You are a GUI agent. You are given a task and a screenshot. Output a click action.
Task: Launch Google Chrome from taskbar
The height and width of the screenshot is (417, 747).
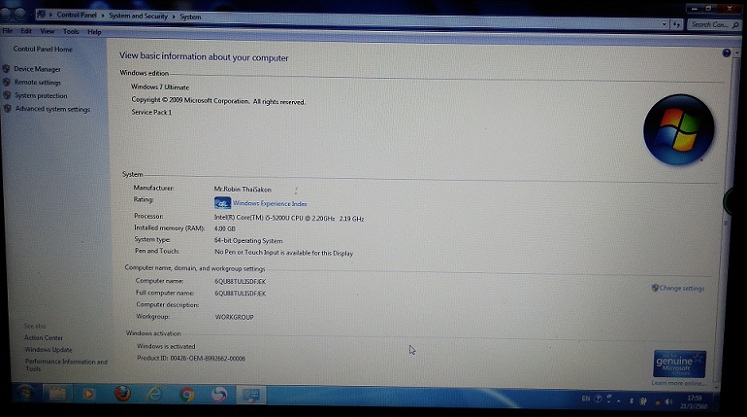[187, 395]
